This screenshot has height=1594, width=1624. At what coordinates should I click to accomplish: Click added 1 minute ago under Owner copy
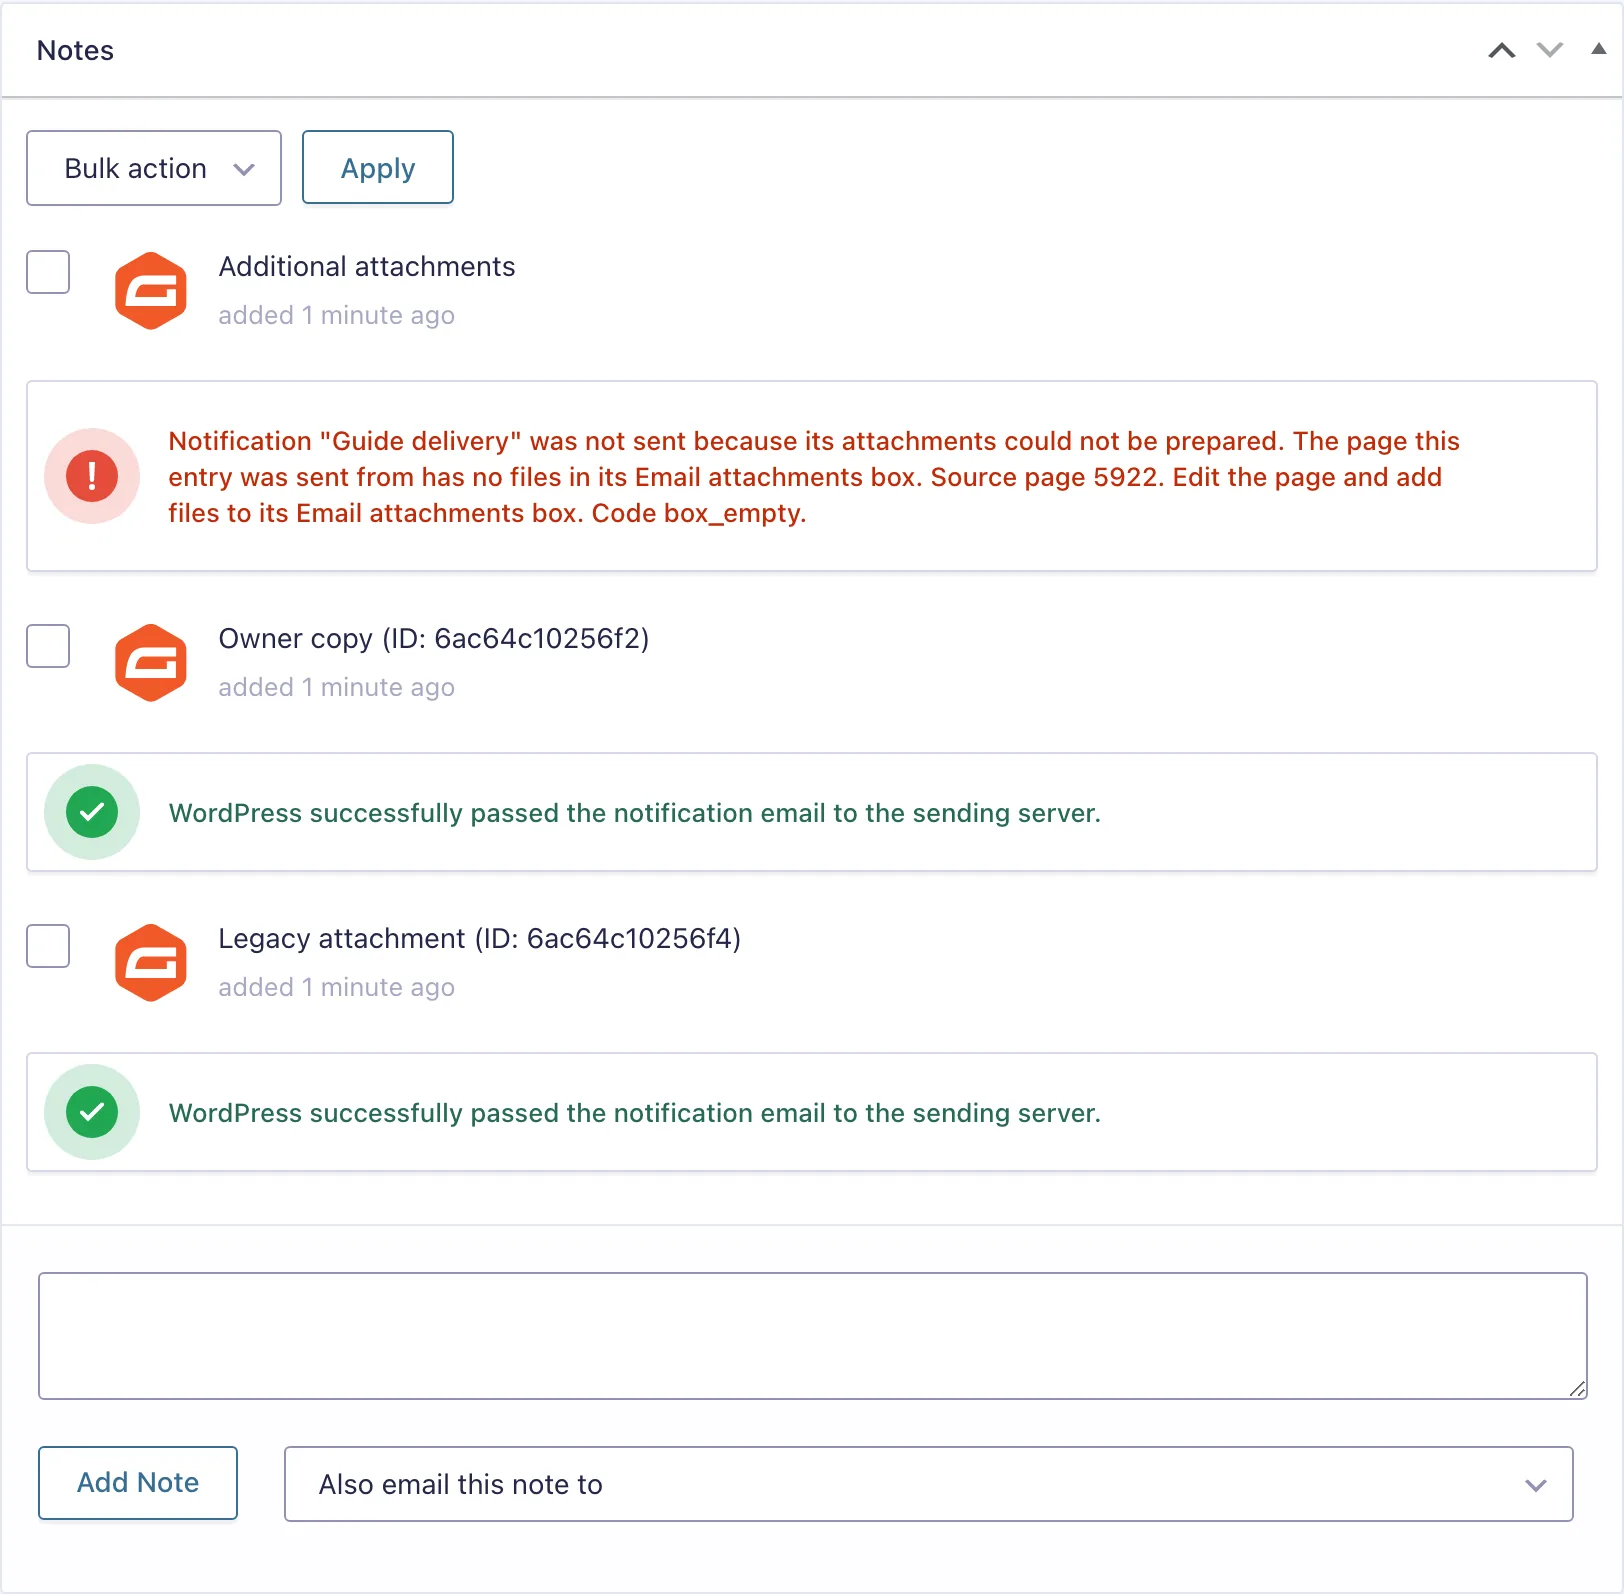(337, 687)
